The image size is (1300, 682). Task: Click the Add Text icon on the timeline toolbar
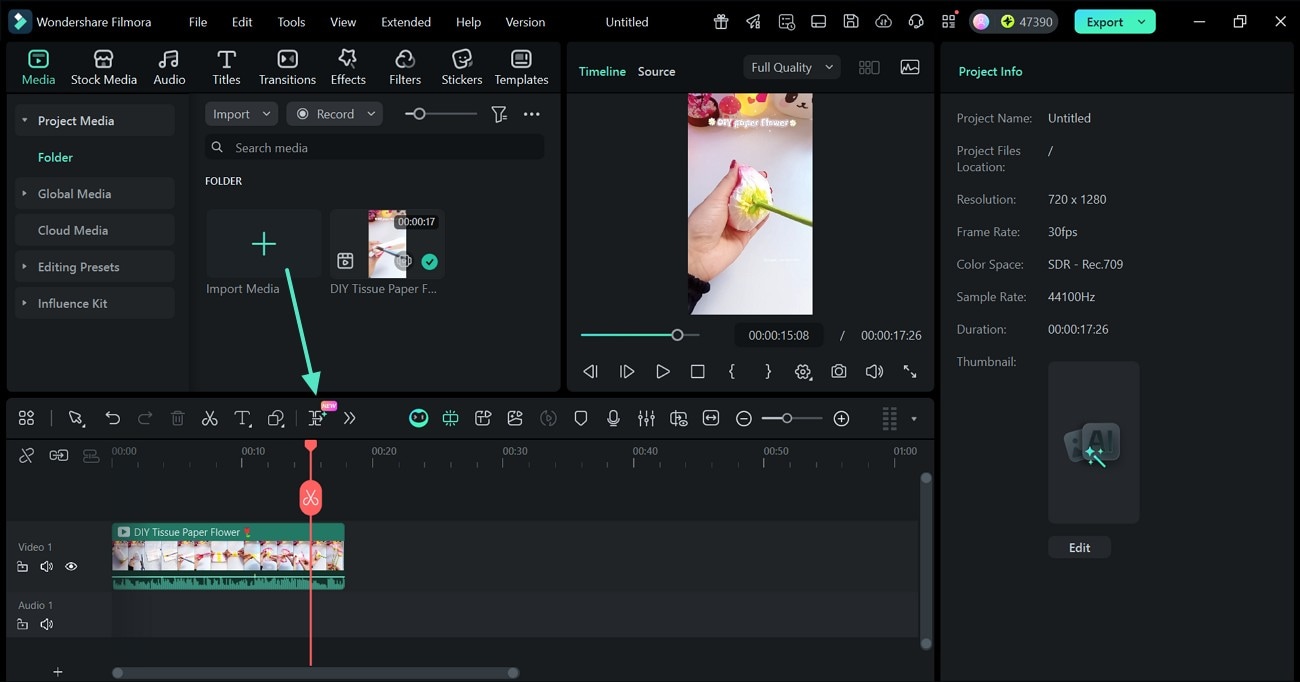242,417
